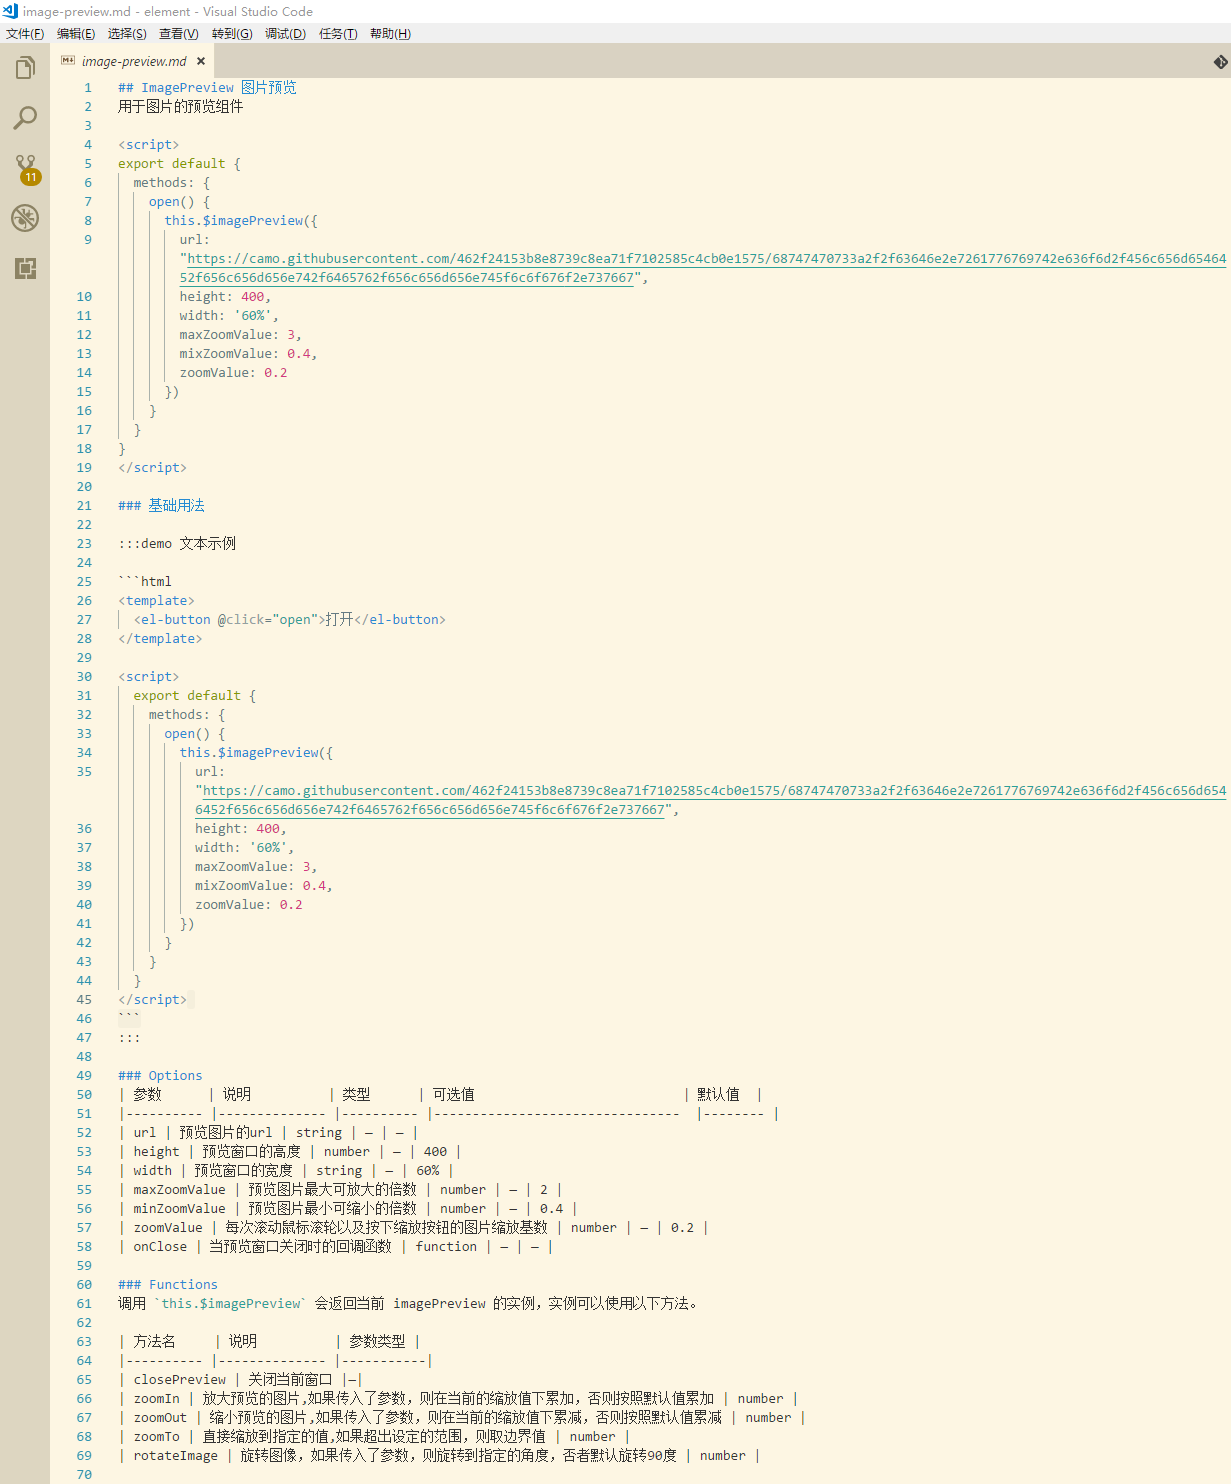Image resolution: width=1231 pixels, height=1484 pixels.
Task: Click 'maxZoomValue: 3,' on line 12
Action: pos(241,335)
